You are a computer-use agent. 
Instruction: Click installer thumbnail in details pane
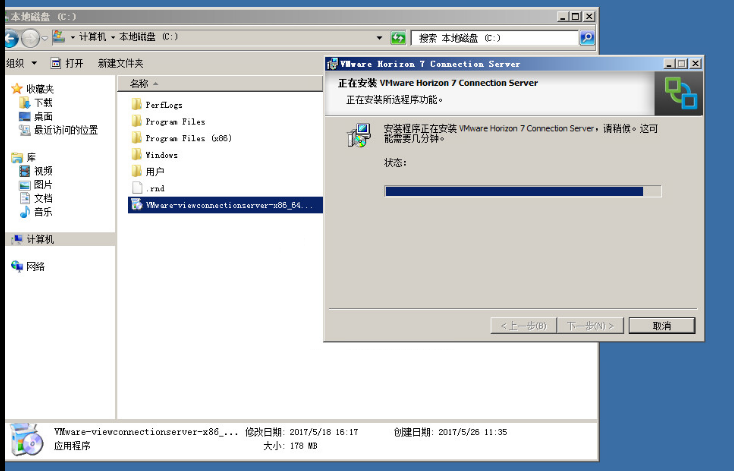pos(27,439)
